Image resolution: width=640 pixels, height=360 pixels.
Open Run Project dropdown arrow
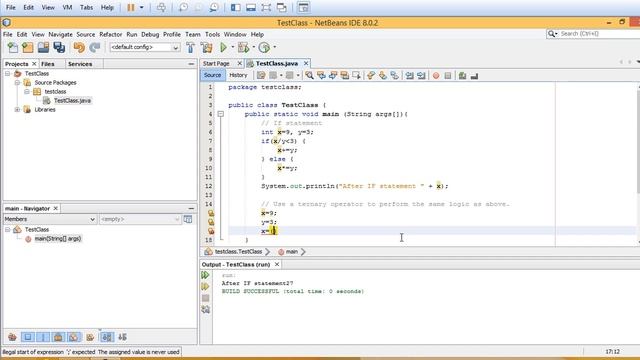[x=233, y=47]
